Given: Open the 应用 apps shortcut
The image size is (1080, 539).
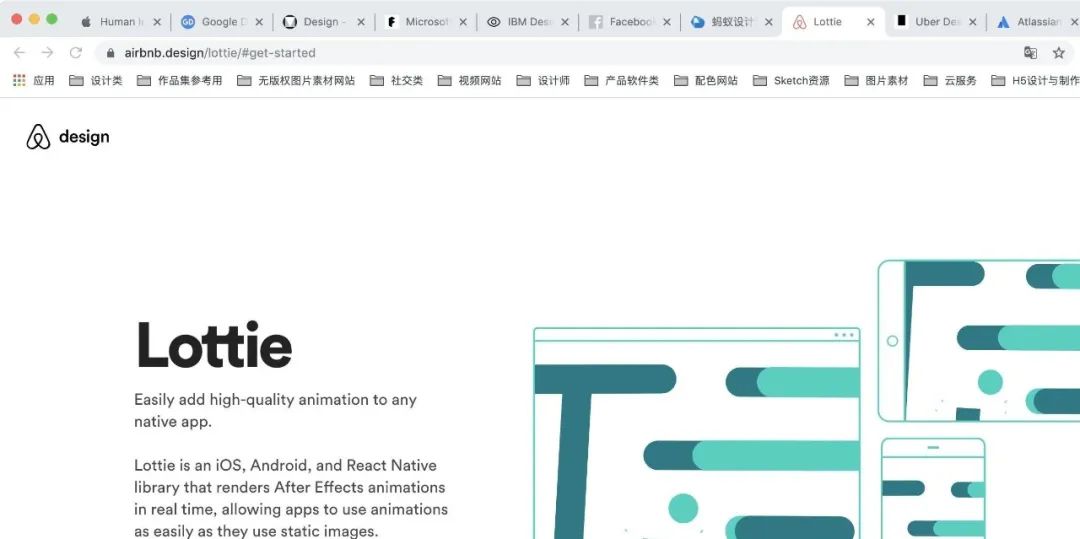Looking at the screenshot, I should coord(33,81).
